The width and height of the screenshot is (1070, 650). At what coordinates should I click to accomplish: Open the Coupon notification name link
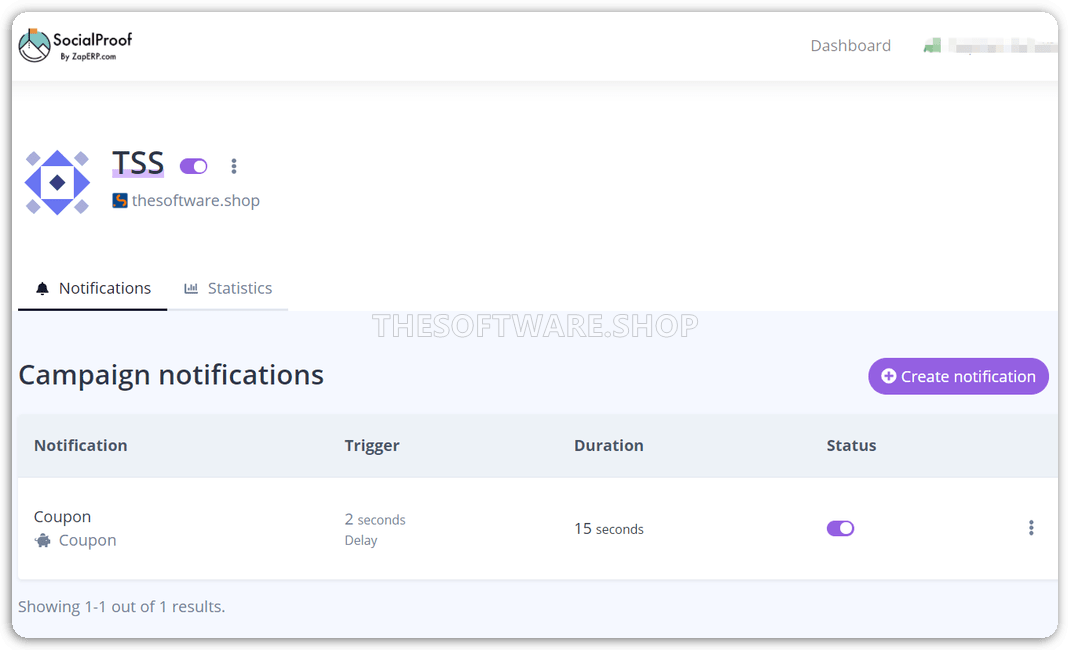point(62,517)
